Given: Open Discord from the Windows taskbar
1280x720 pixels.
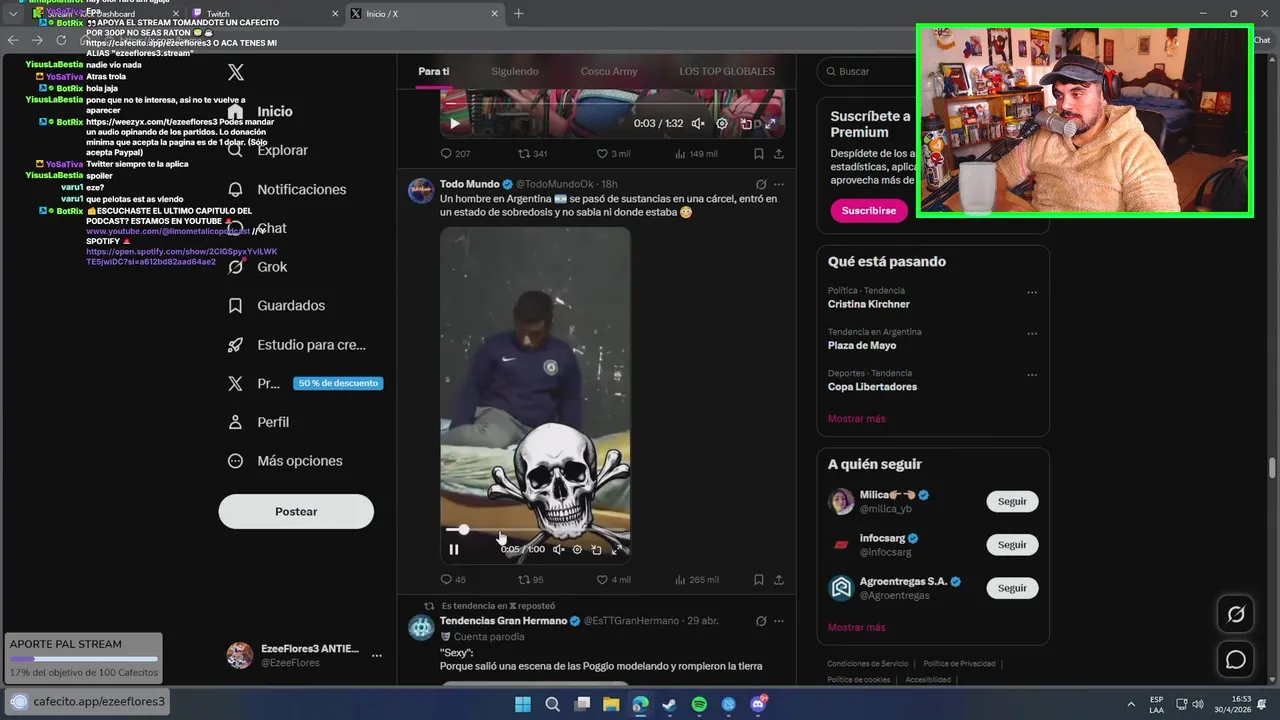Looking at the screenshot, I should (x=758, y=704).
